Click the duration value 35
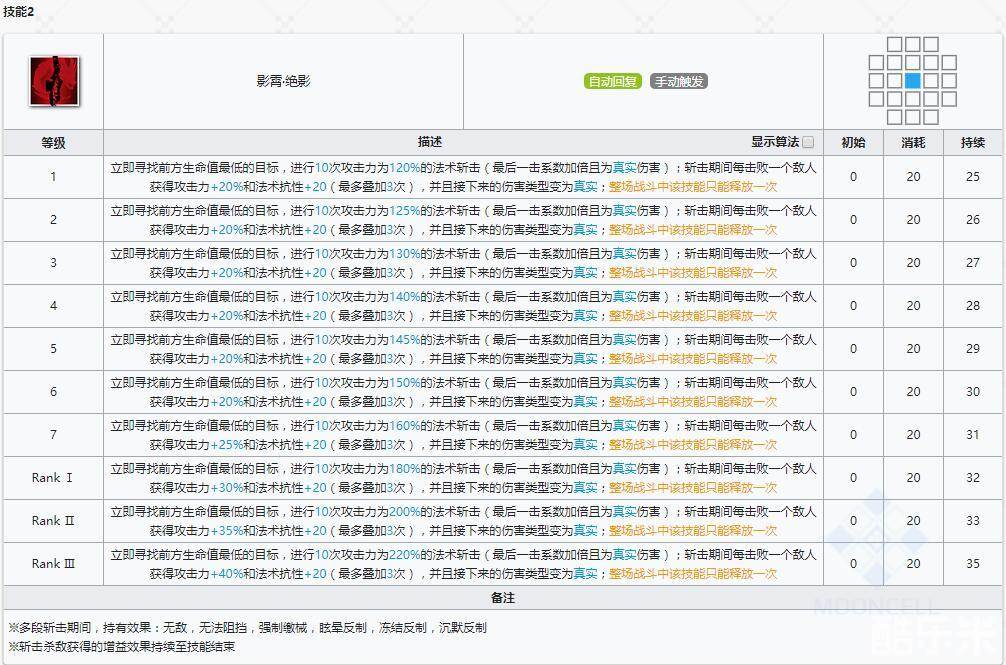The height and width of the screenshot is (665, 1006). coord(973,564)
